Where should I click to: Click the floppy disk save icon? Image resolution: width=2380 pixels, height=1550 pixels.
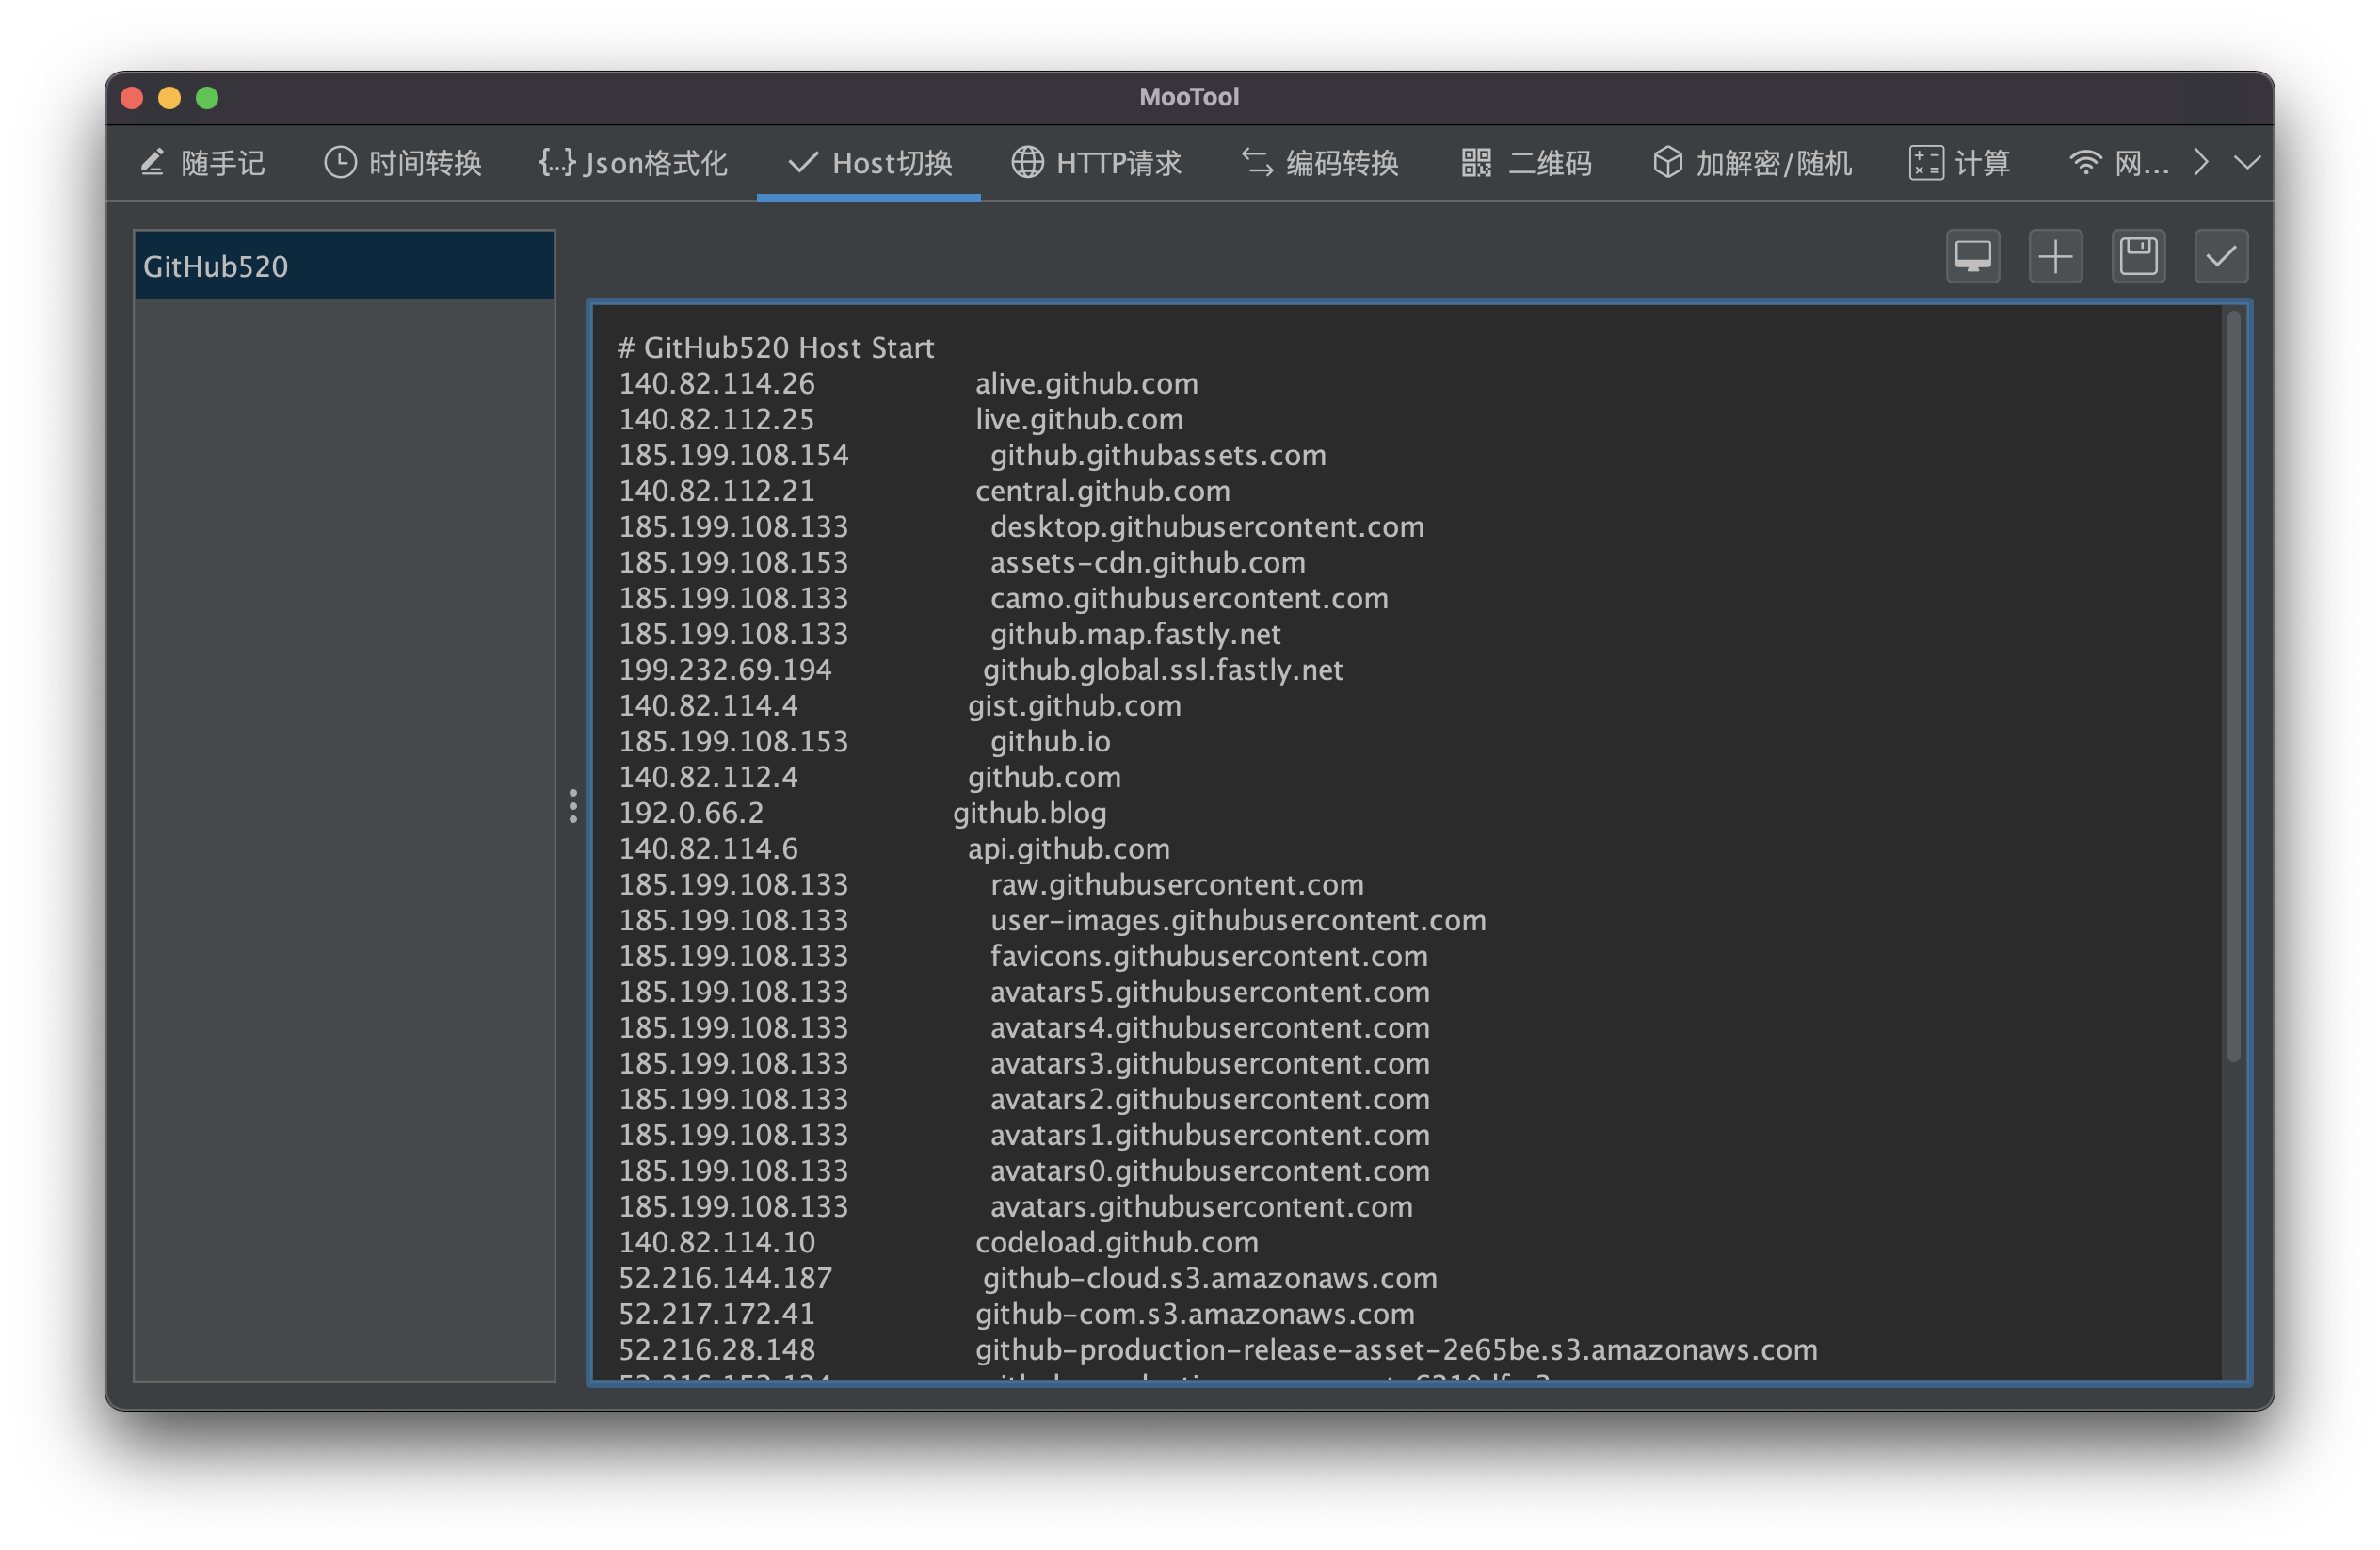click(x=2138, y=257)
